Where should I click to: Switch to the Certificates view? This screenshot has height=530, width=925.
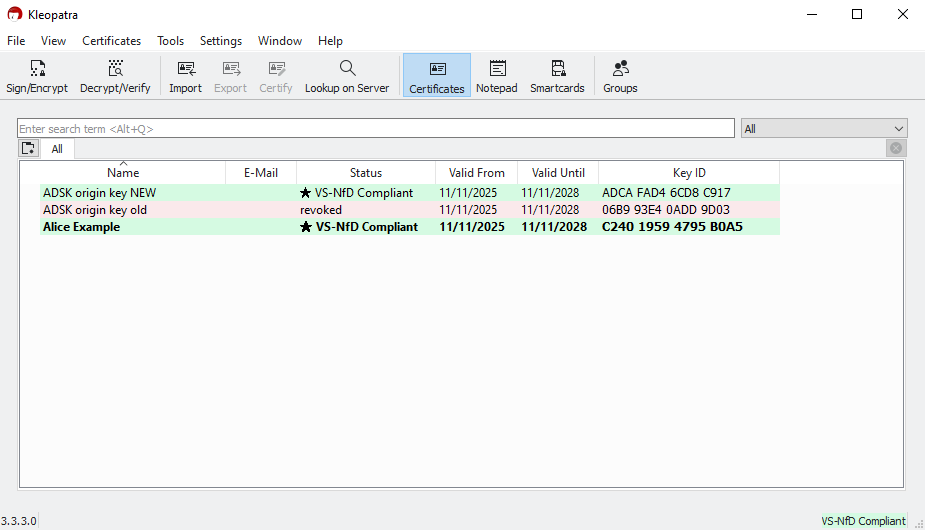pos(437,76)
